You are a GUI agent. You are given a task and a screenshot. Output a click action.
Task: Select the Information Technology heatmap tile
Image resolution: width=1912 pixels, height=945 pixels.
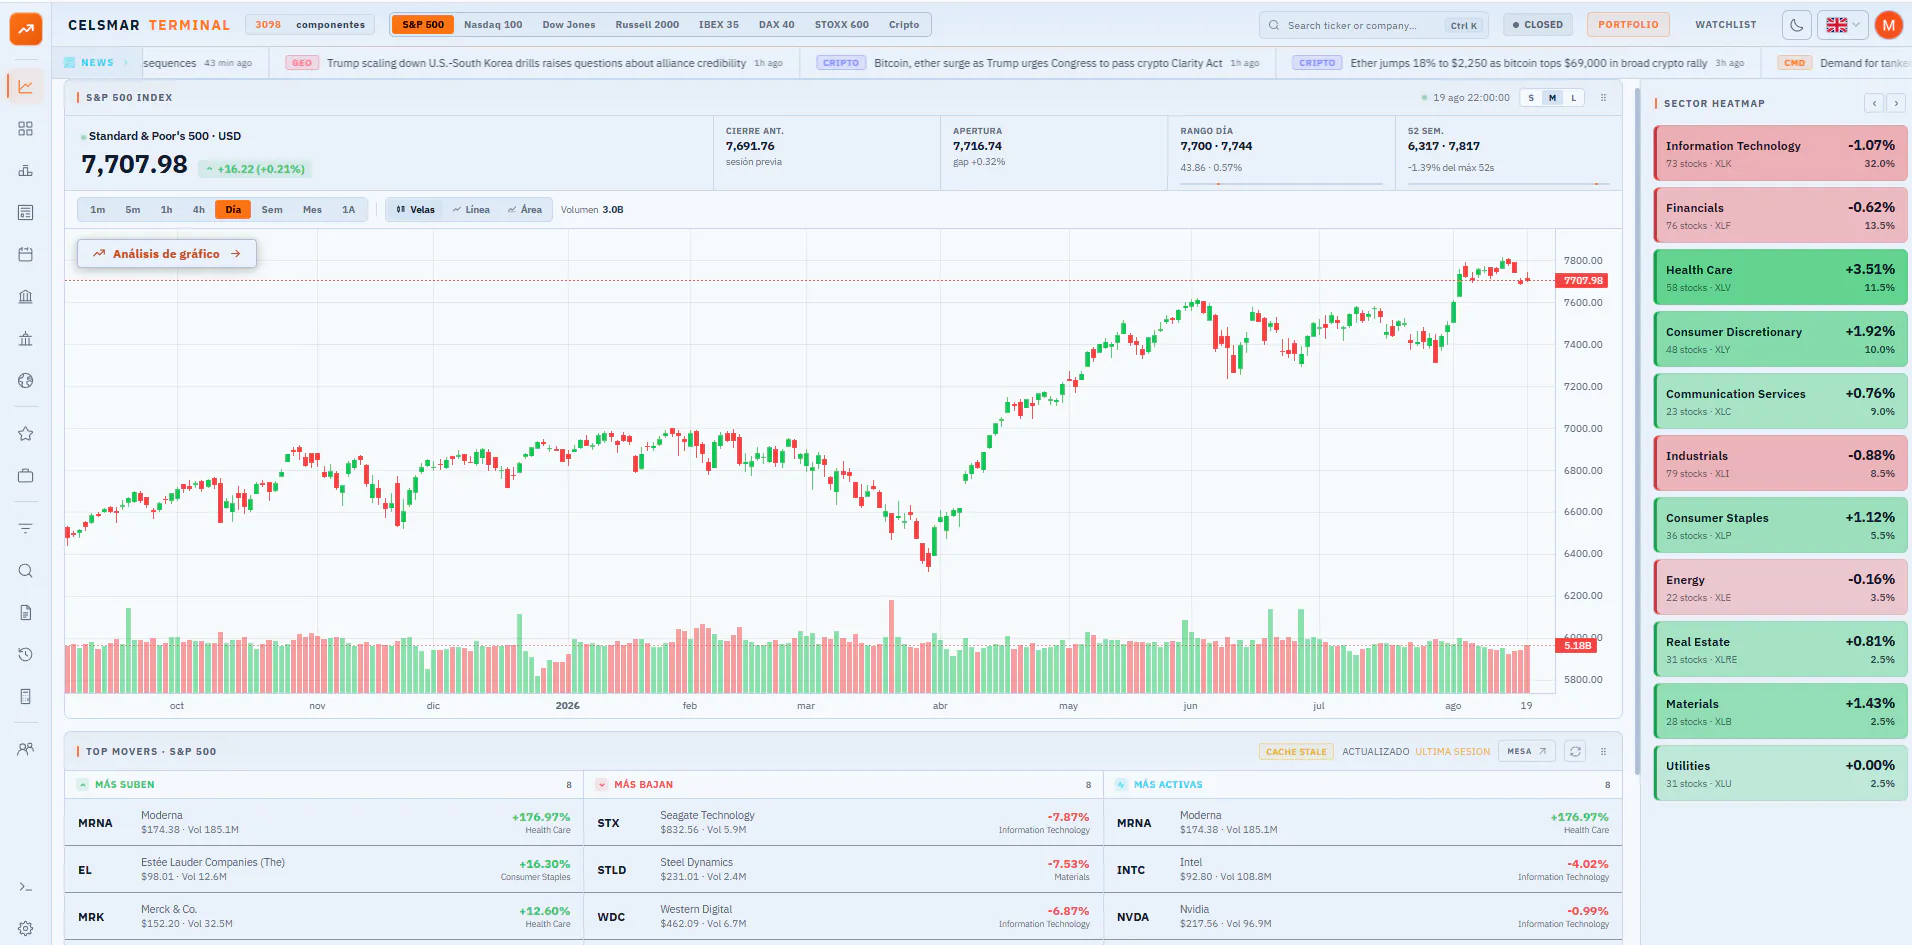[x=1780, y=153]
